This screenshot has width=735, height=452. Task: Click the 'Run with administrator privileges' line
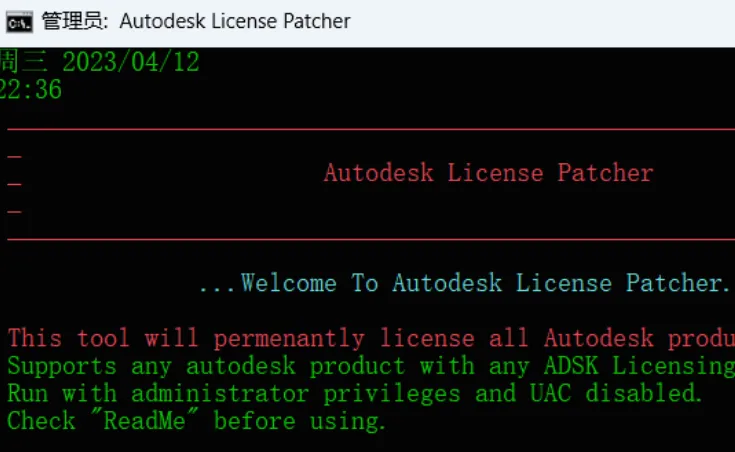coord(355,393)
